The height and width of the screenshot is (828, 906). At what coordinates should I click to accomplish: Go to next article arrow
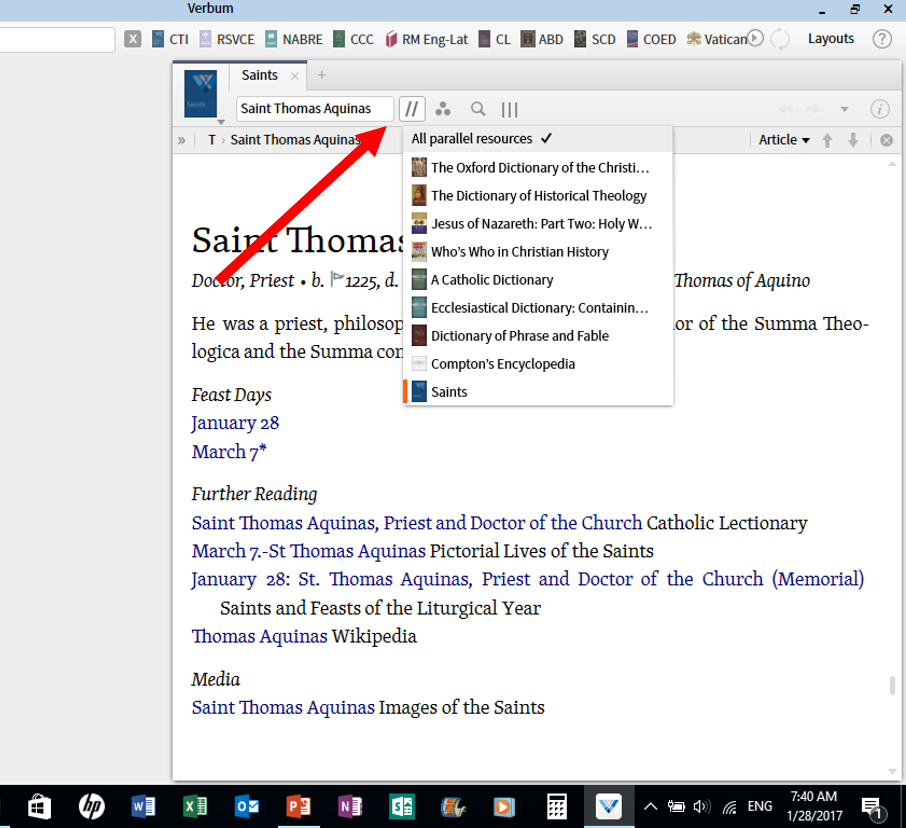click(x=853, y=140)
